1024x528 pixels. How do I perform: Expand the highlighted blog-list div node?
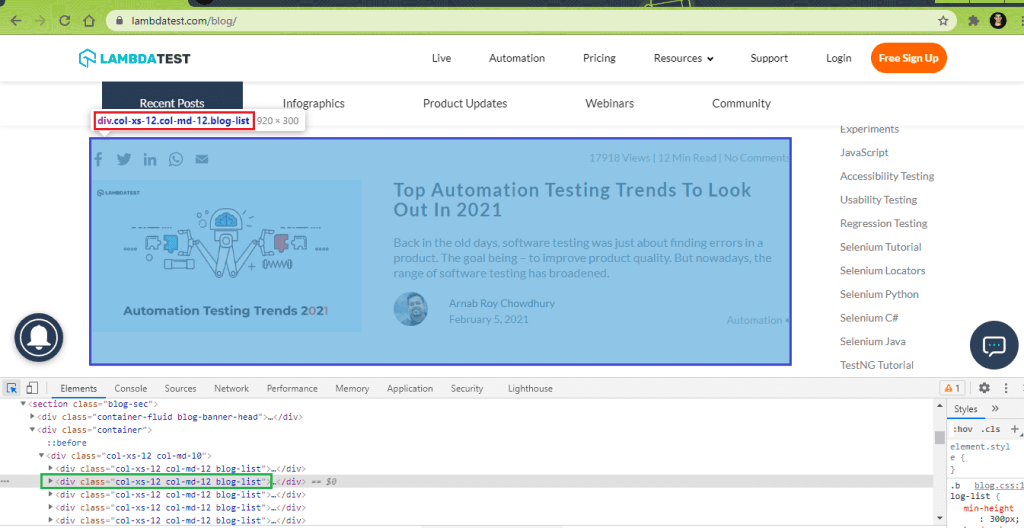(x=52, y=481)
